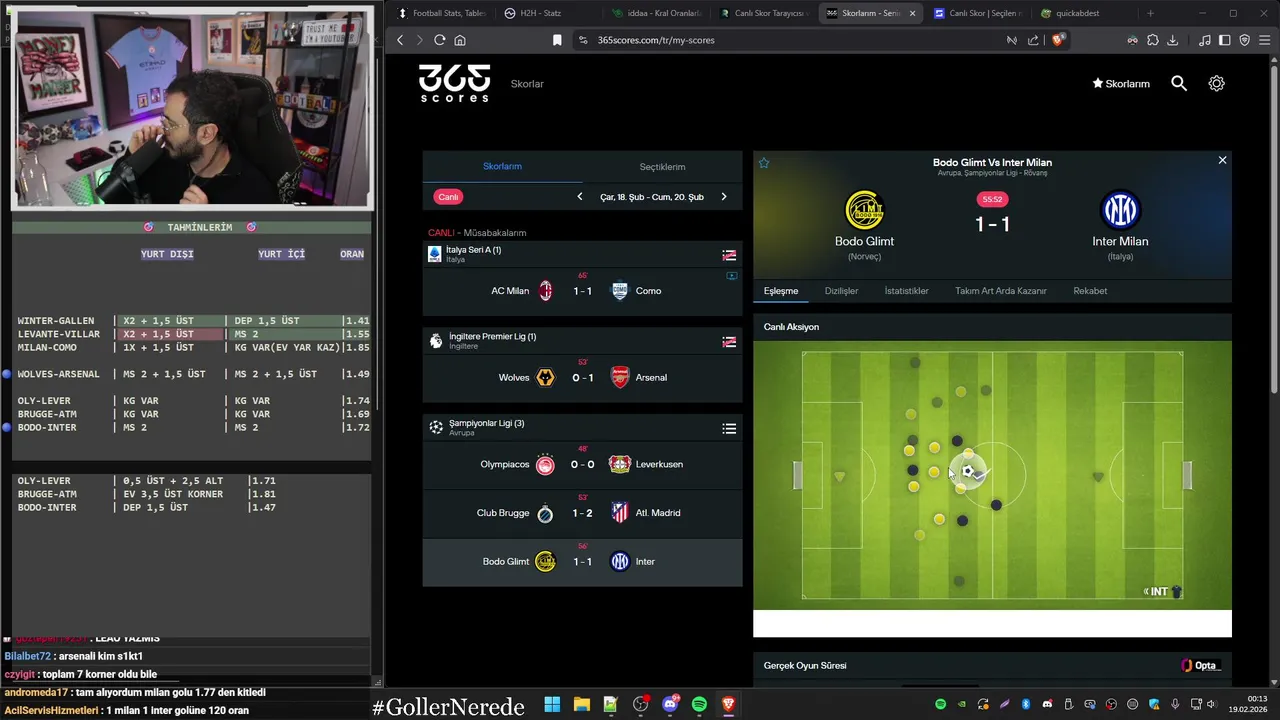Open the AC Milan vs Como match
Viewport: 1280px width, 720px height.
[x=582, y=291]
